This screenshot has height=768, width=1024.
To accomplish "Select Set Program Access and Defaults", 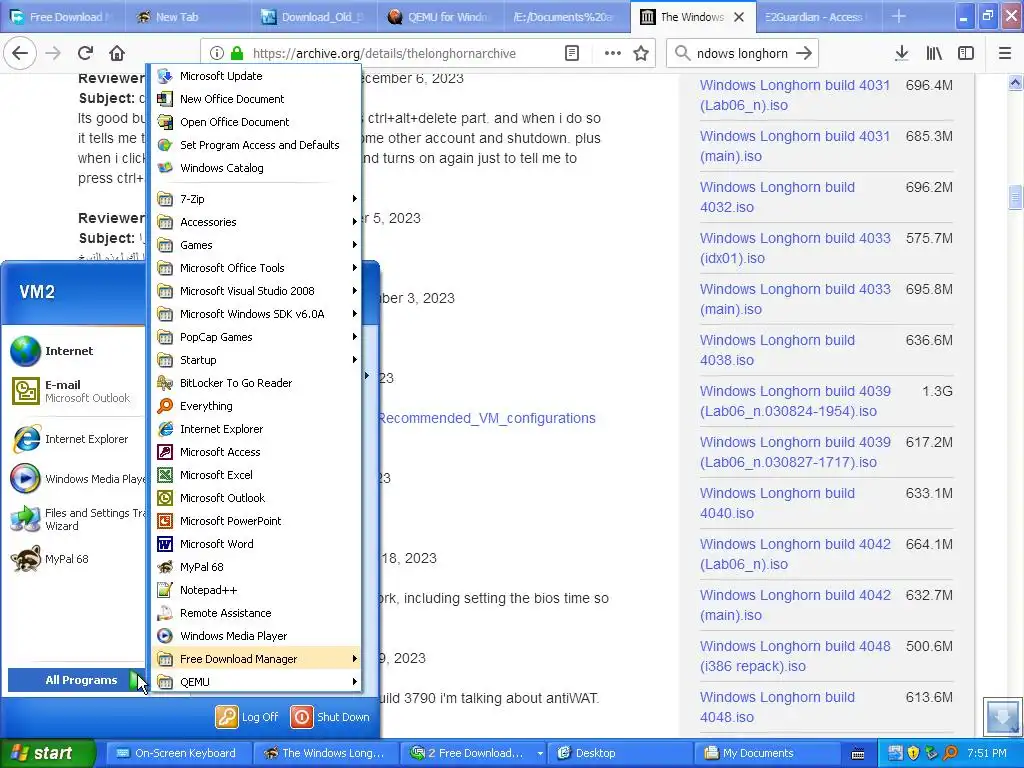I will point(256,145).
